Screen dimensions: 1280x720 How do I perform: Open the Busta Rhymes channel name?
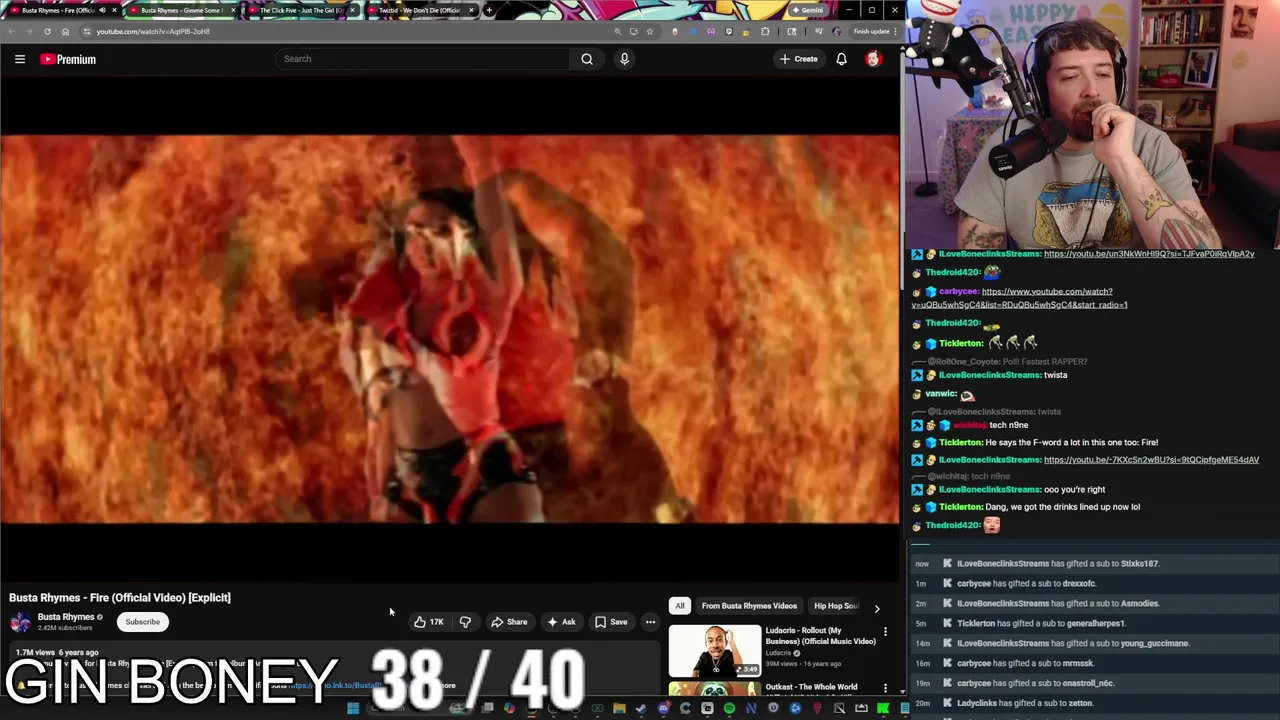pos(66,617)
